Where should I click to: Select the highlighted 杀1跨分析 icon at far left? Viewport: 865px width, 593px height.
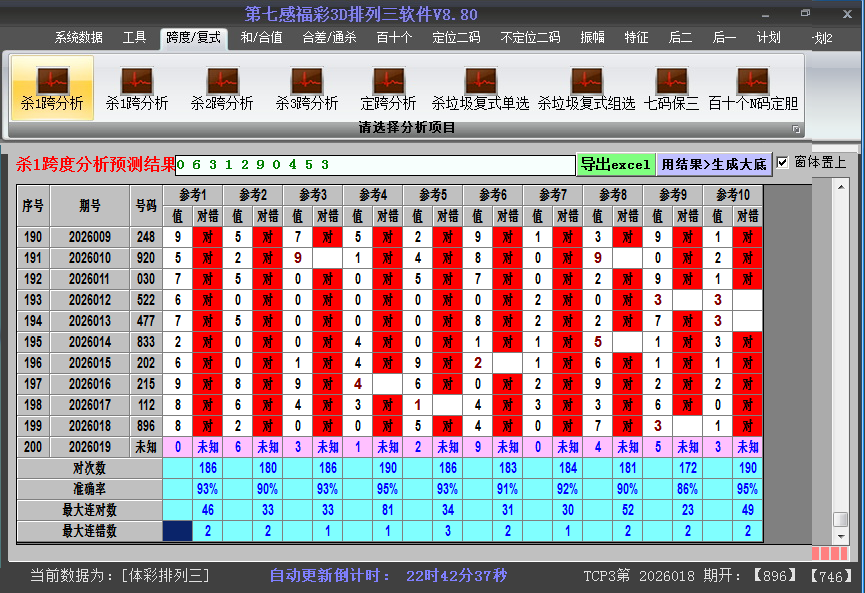pos(52,88)
